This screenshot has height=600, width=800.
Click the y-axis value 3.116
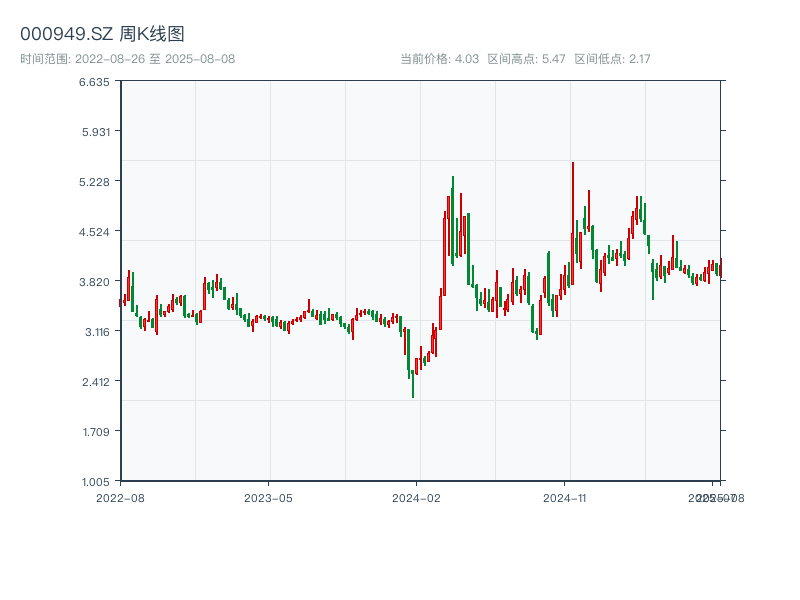(x=97, y=332)
